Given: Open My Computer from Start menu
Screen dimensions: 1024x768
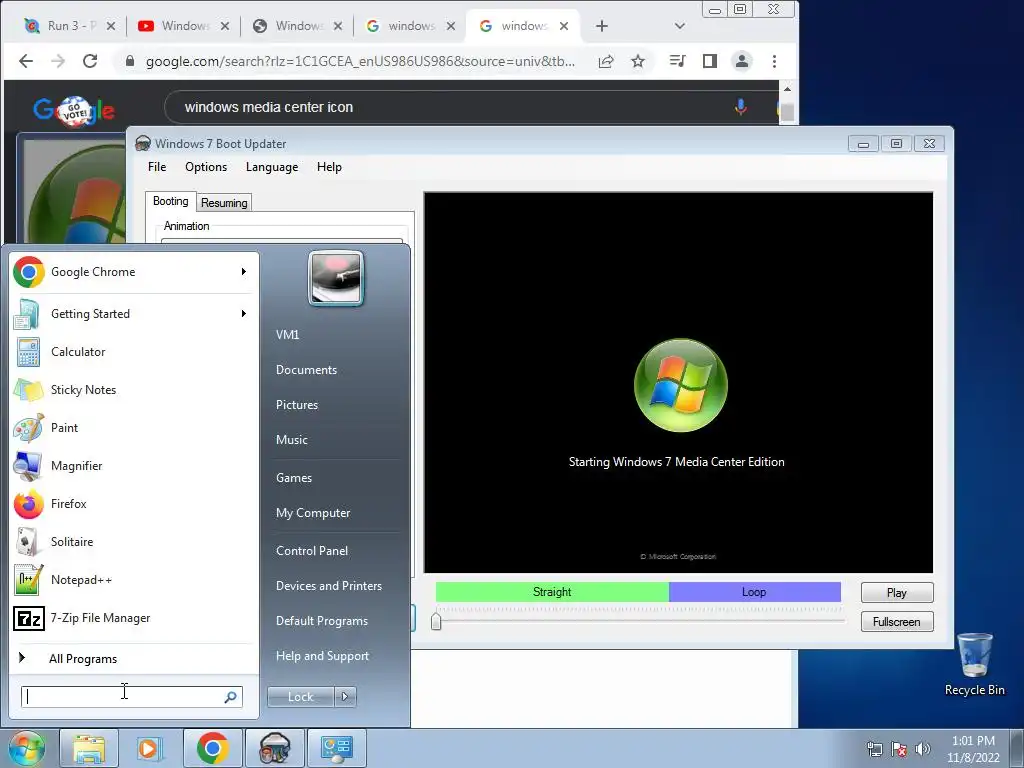Looking at the screenshot, I should [x=313, y=513].
